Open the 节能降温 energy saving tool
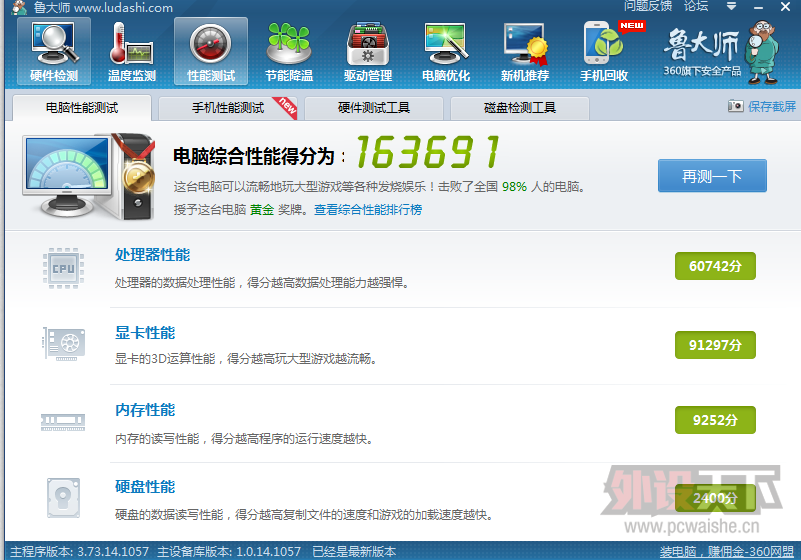This screenshot has height=560, width=801. (289, 51)
